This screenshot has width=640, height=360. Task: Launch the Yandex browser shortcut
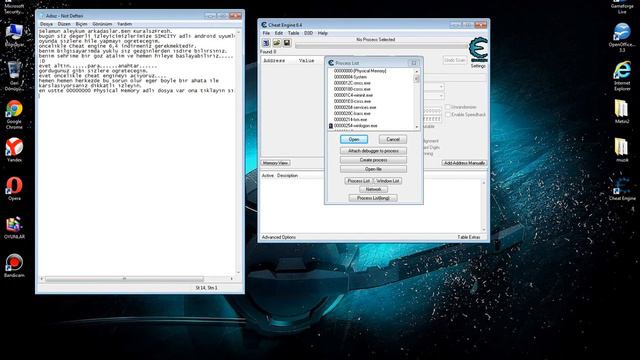coord(14,150)
